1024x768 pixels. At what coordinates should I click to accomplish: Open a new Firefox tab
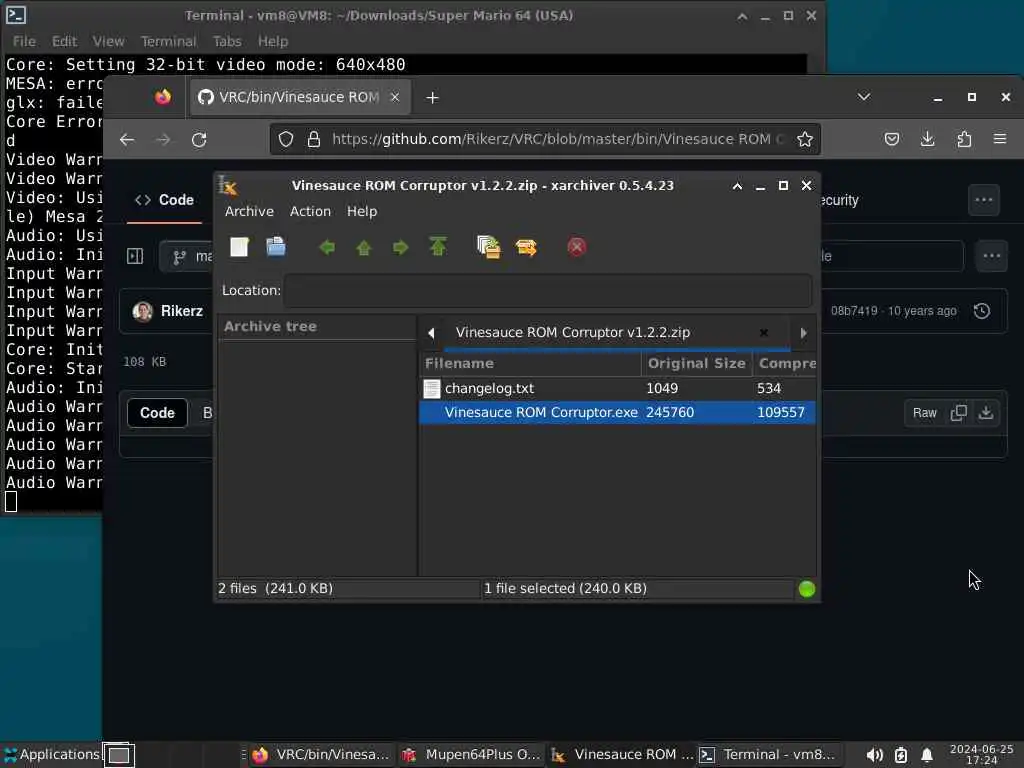pyautogui.click(x=432, y=98)
